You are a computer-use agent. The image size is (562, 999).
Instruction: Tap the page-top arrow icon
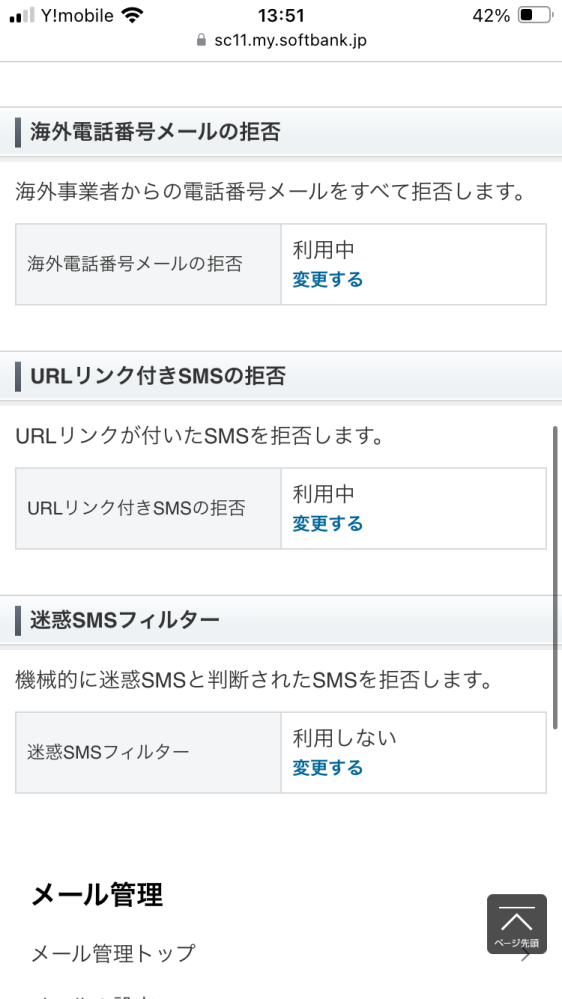point(517,924)
